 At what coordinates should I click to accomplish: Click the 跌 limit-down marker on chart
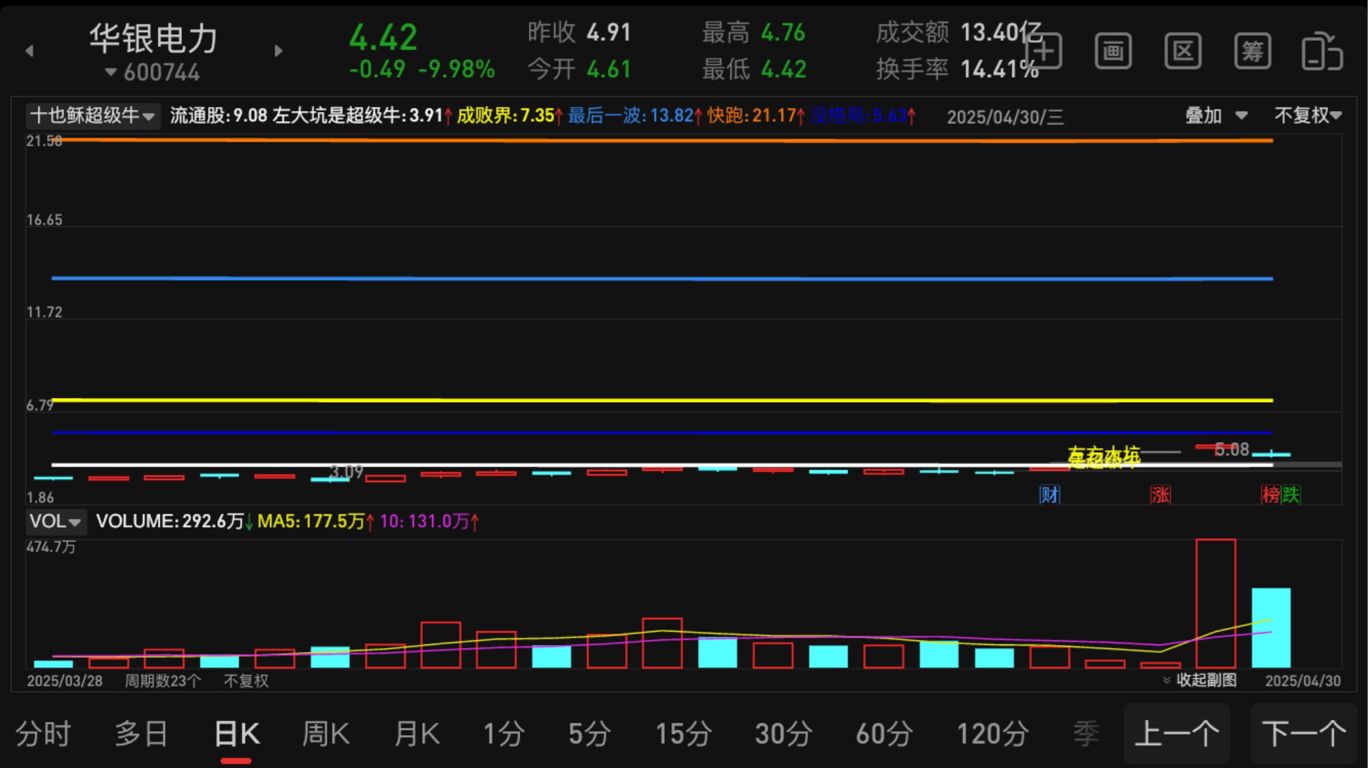point(1291,494)
